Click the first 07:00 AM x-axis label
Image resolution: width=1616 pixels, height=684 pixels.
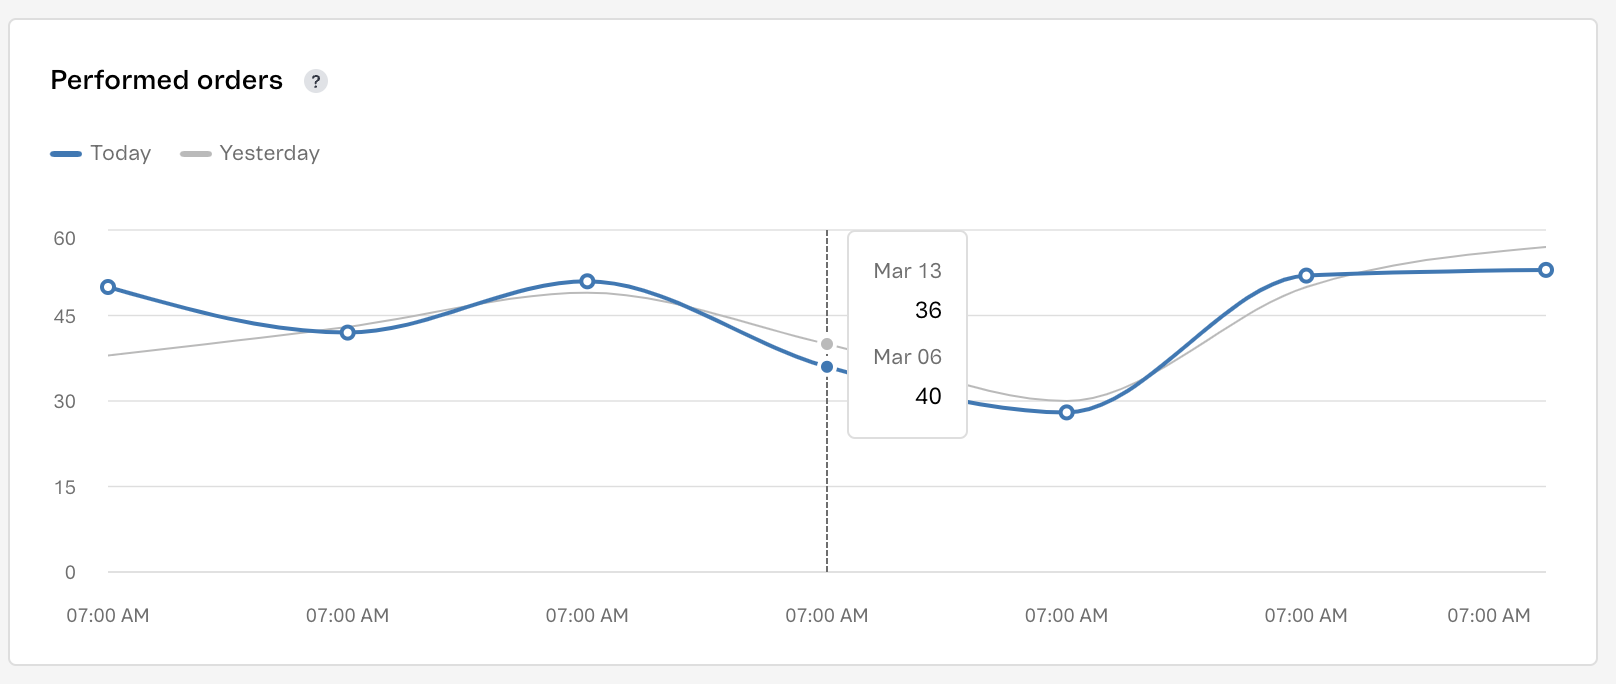(x=108, y=615)
